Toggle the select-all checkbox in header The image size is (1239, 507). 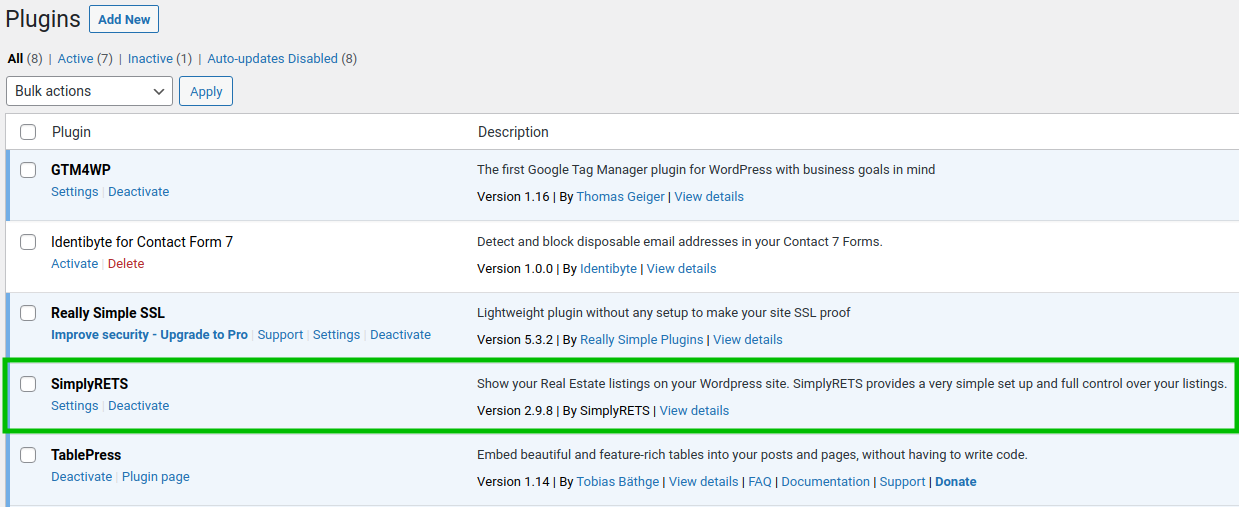(x=28, y=132)
